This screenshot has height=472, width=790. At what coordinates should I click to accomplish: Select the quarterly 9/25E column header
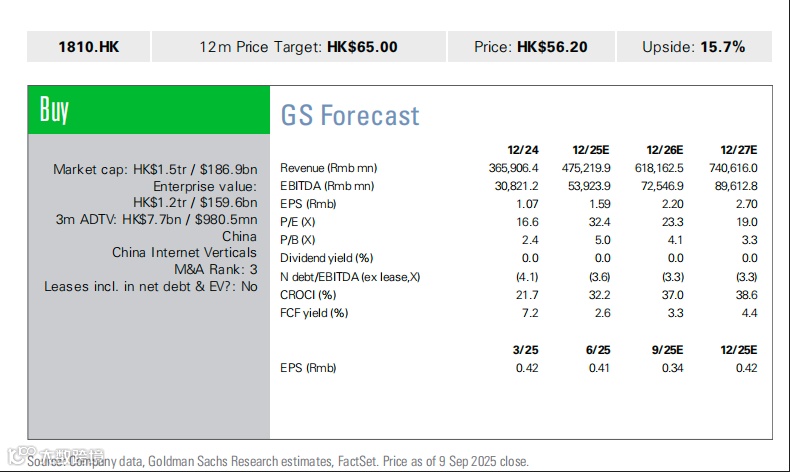[666, 350]
